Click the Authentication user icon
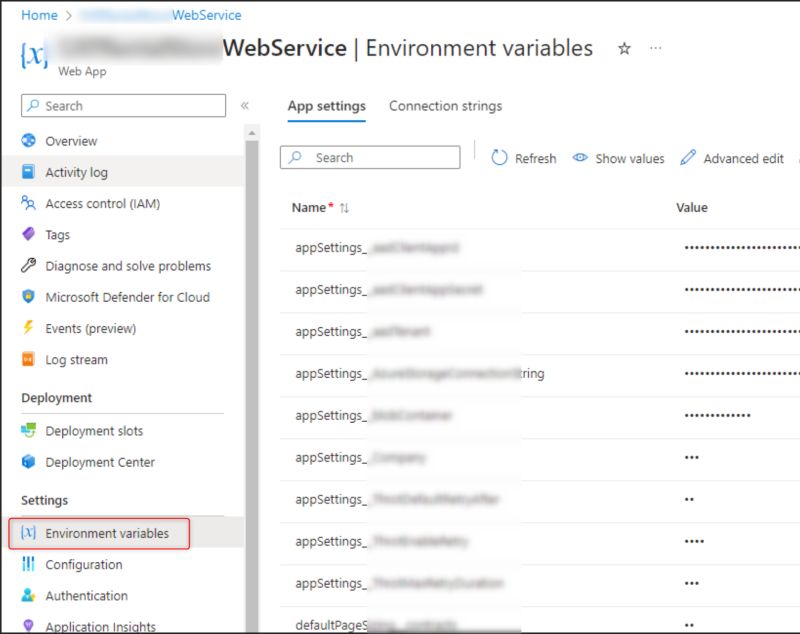Viewport: 800px width, 634px height. tap(29, 595)
